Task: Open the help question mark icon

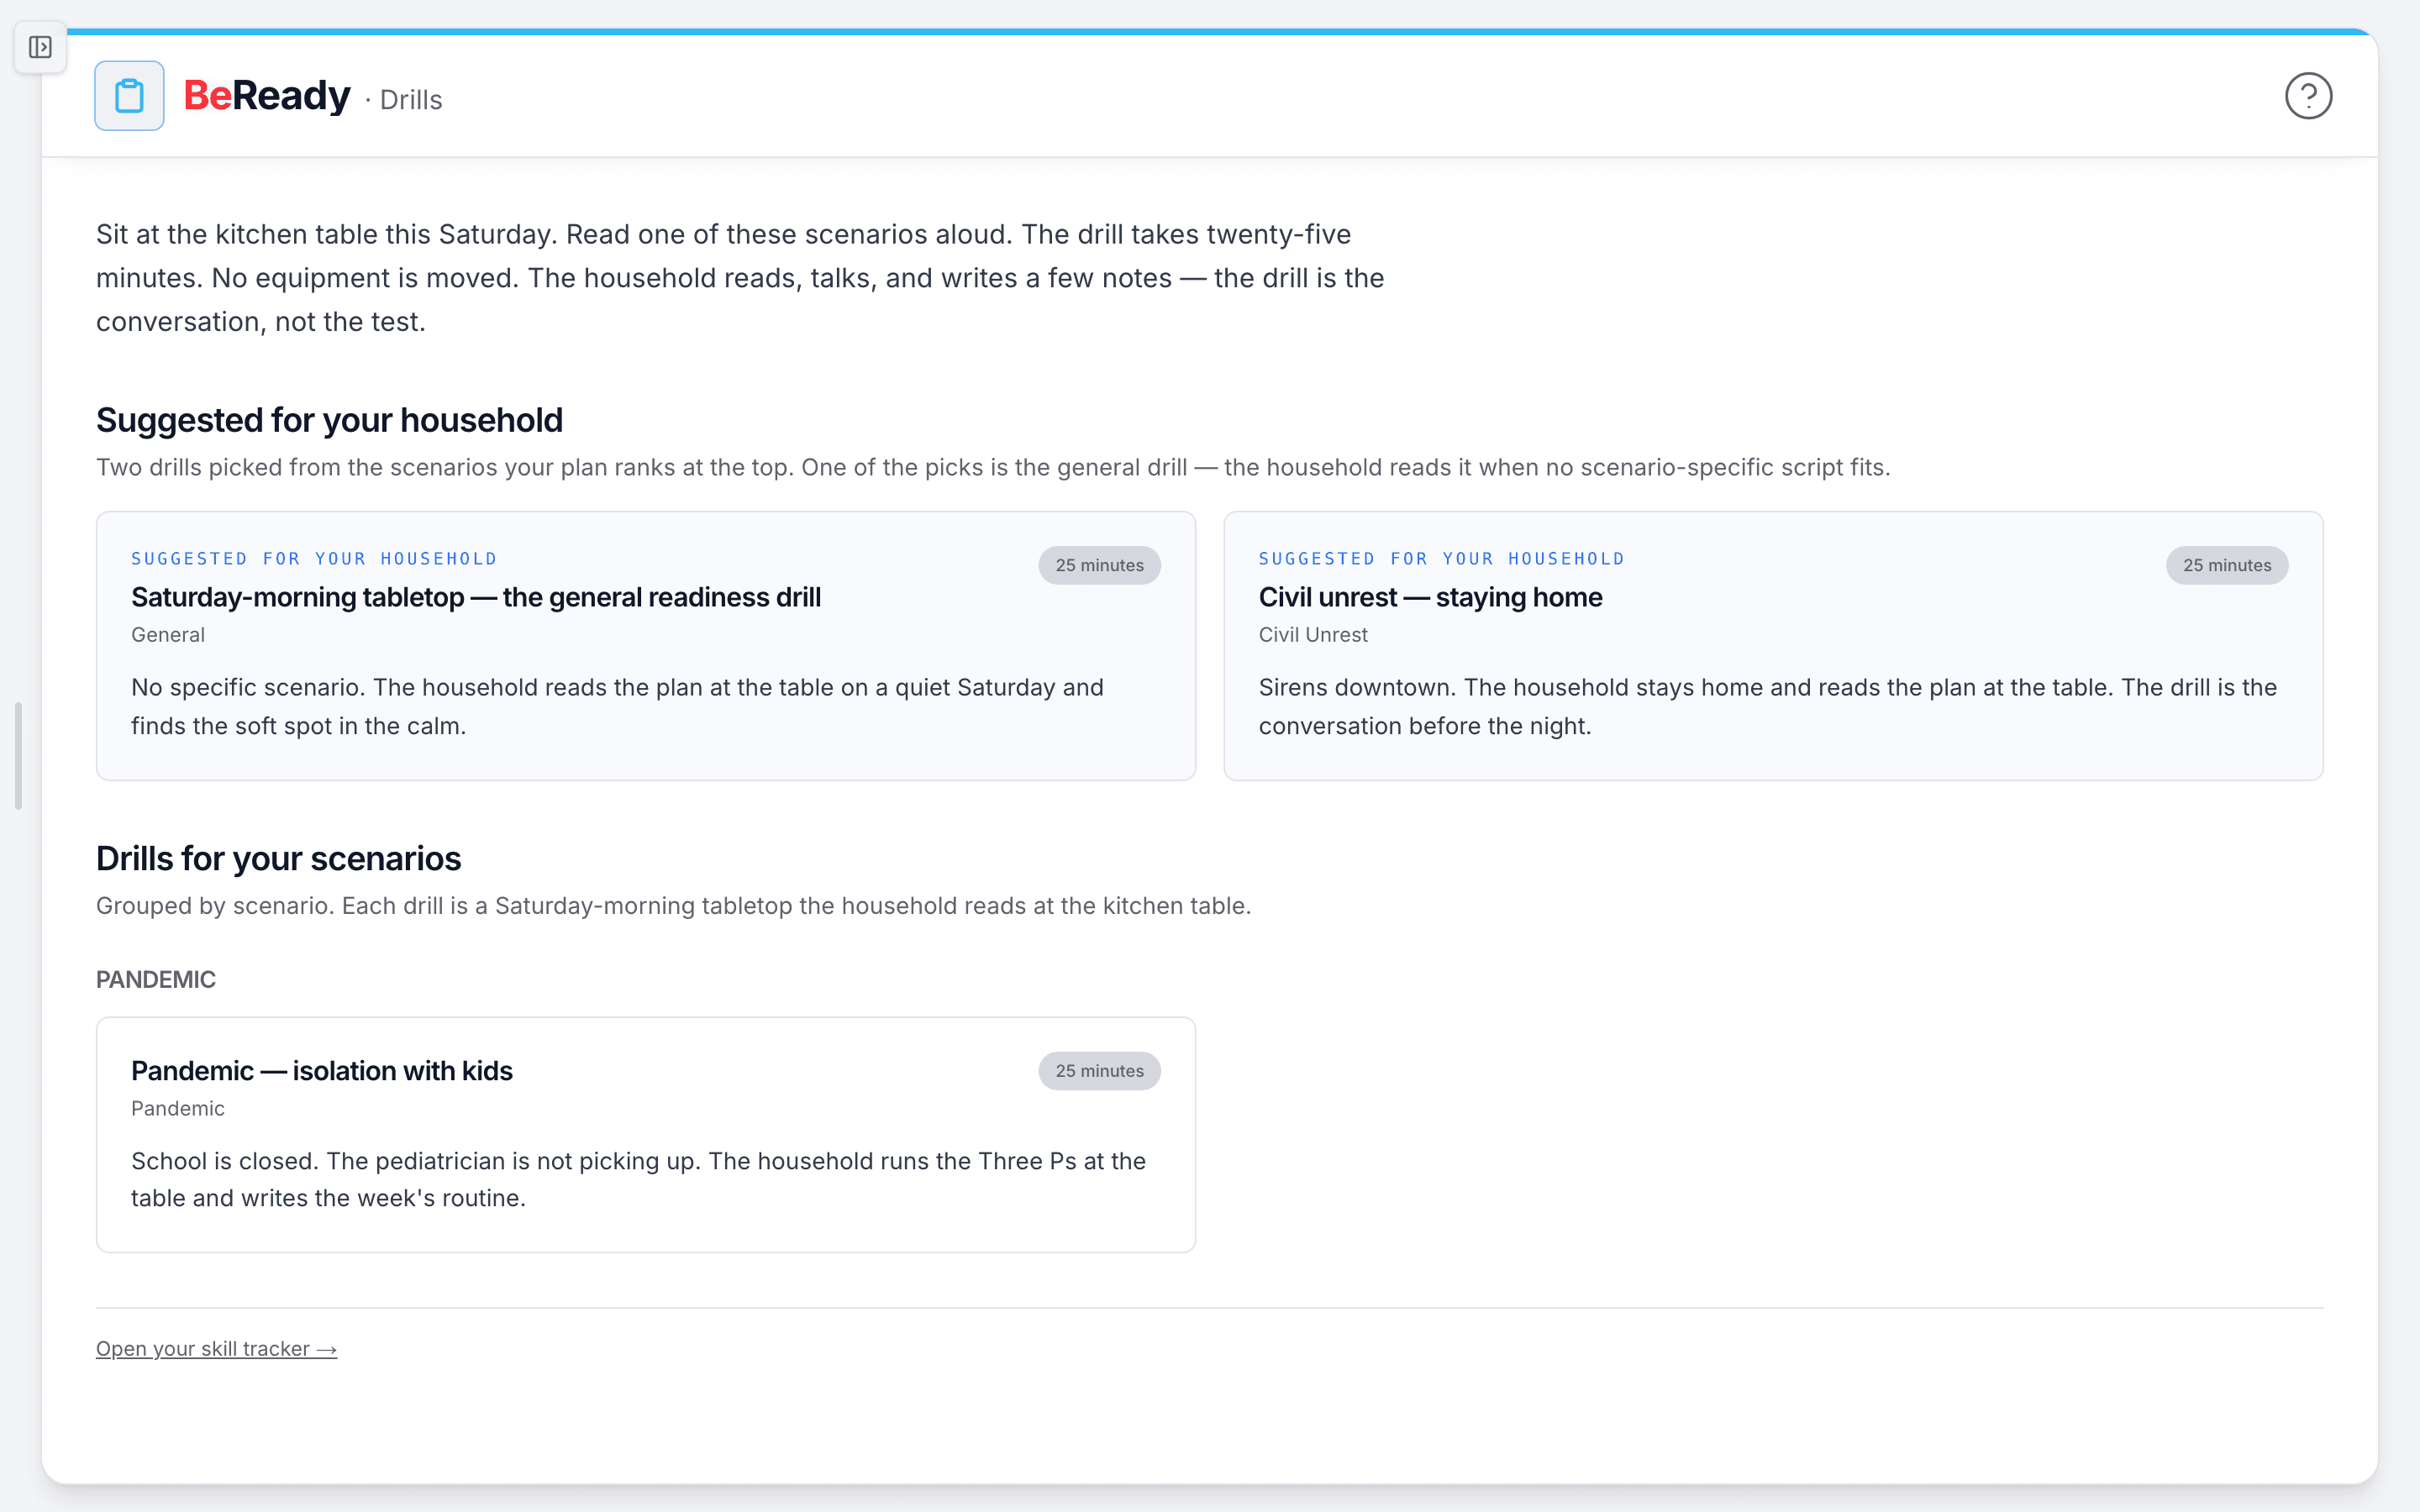Action: (x=2308, y=96)
